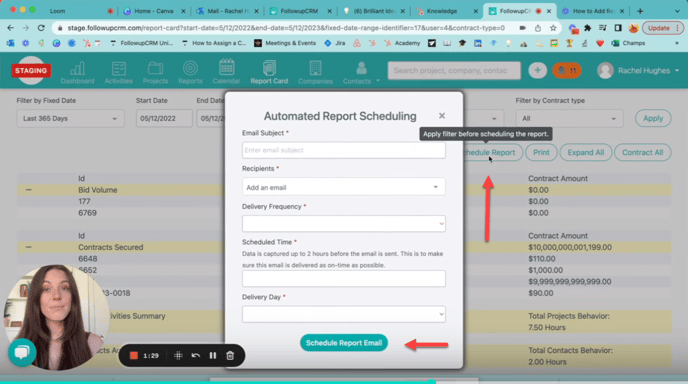Open the notifications bell showing 11
The image size is (688, 384).
[567, 70]
